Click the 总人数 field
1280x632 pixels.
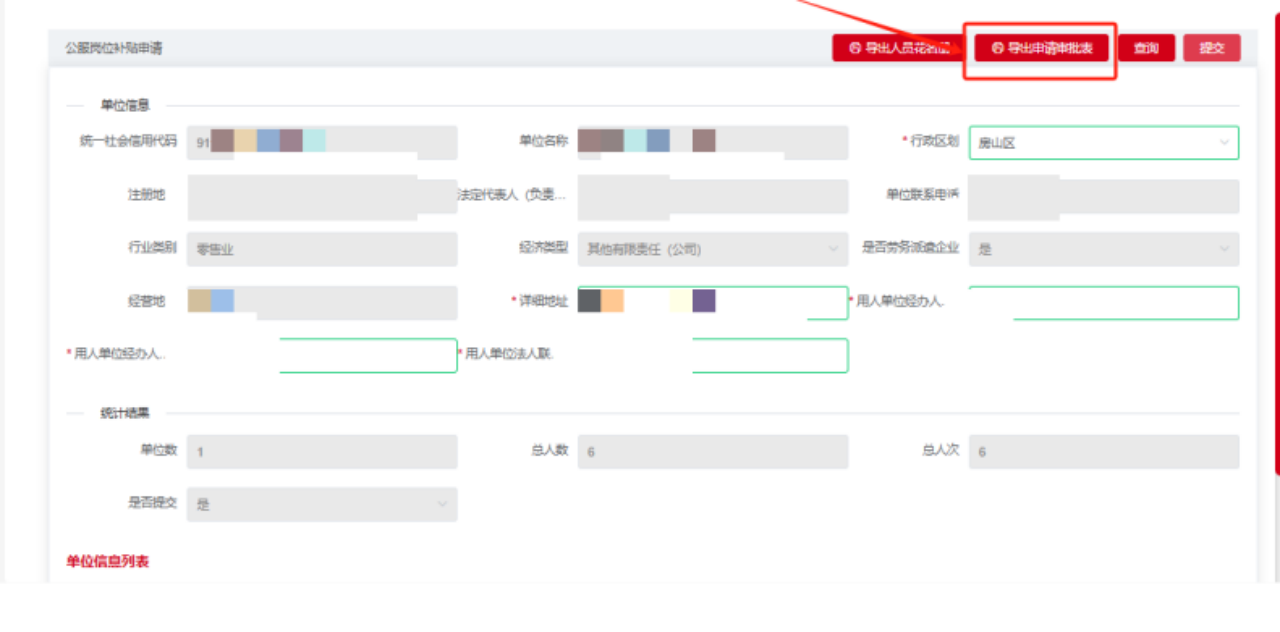[x=712, y=451]
